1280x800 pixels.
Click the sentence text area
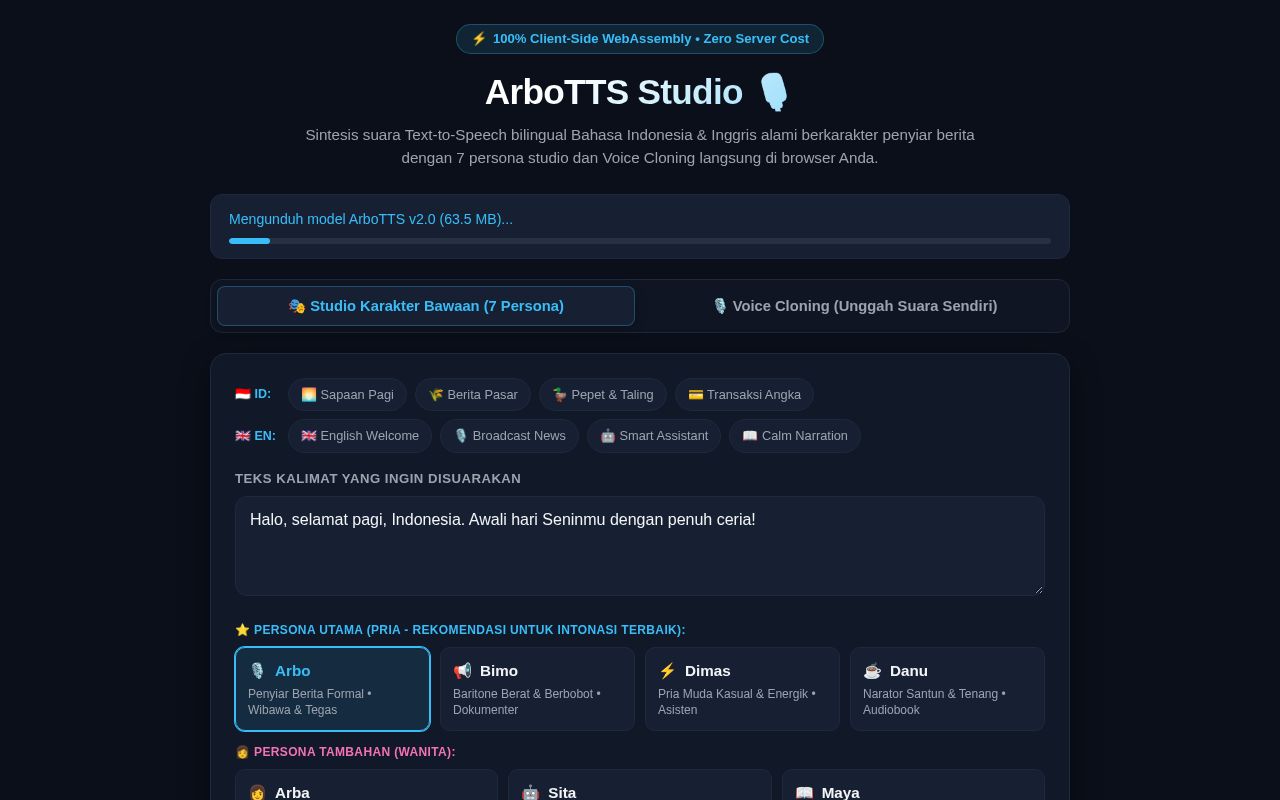tap(640, 546)
